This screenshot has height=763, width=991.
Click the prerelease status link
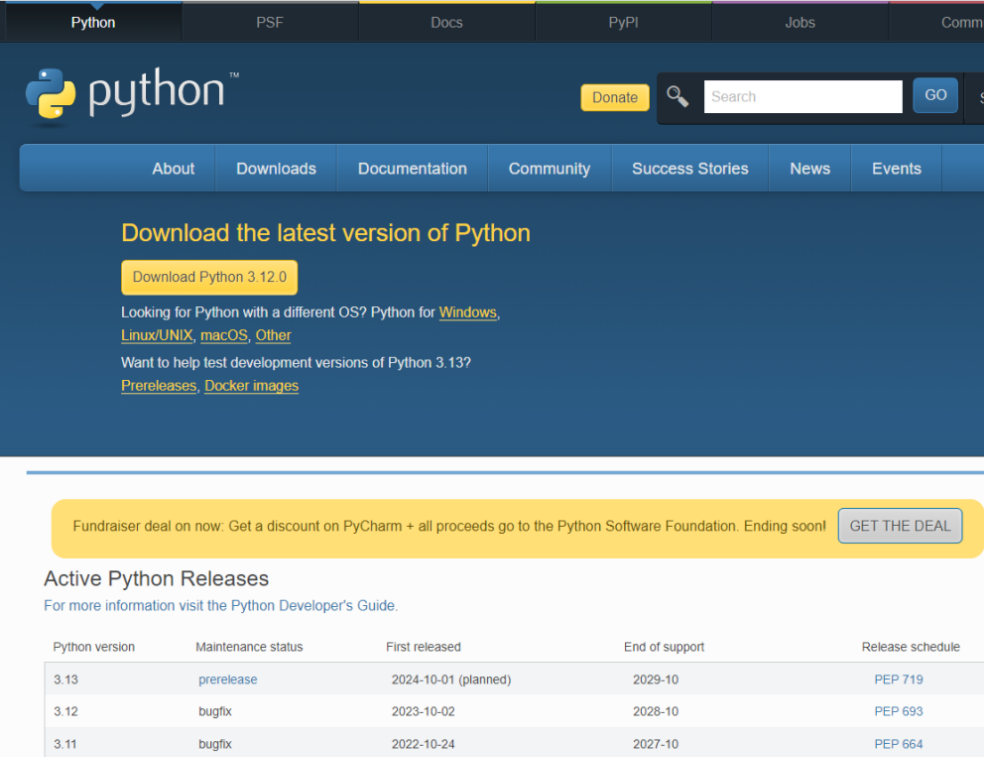[x=228, y=680]
